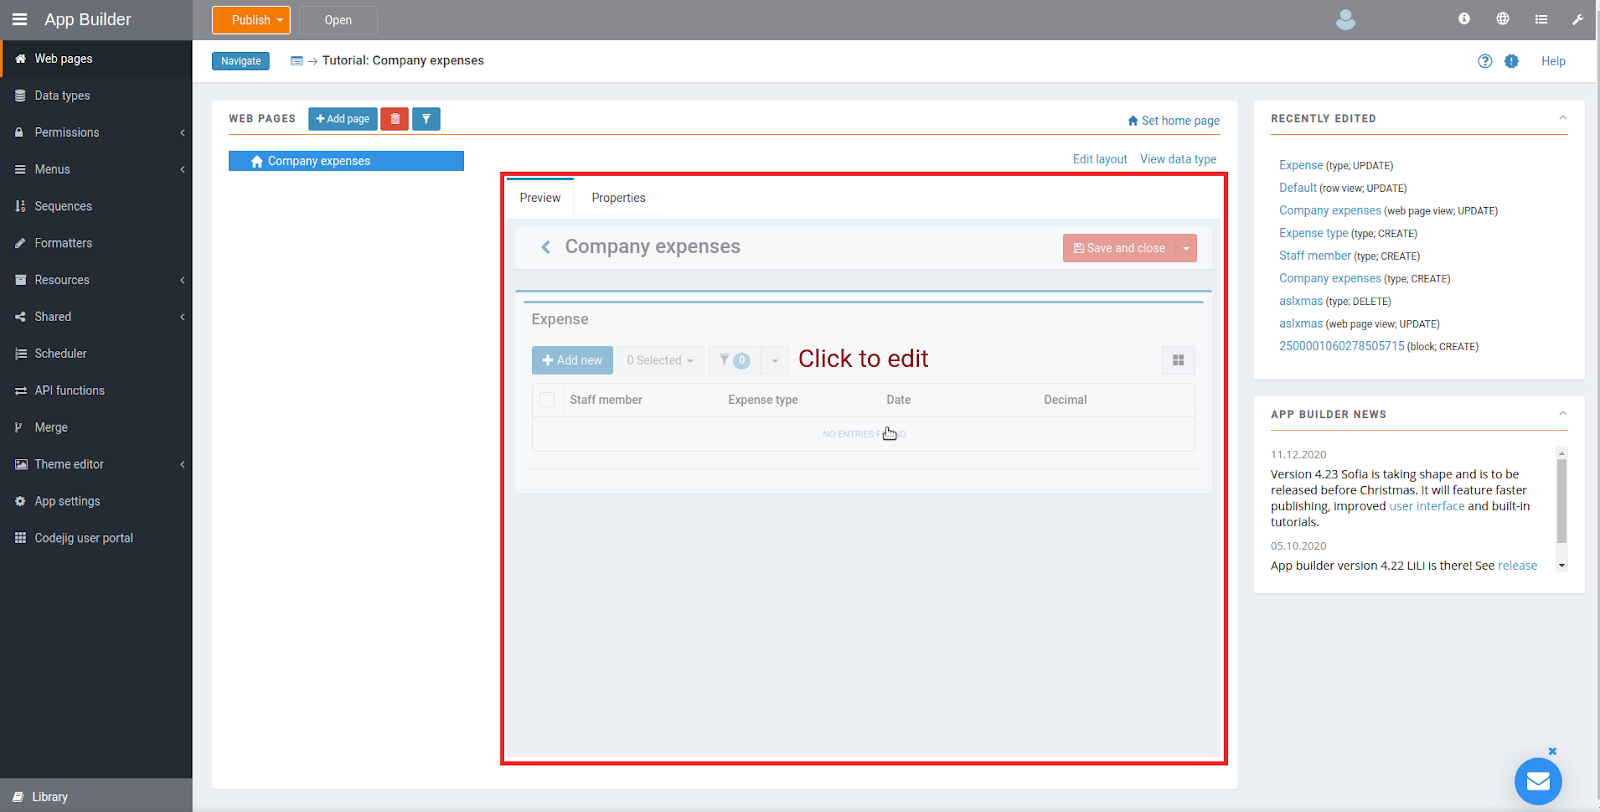The image size is (1600, 812).
Task: Click Add new in Expense block
Action: (x=572, y=360)
